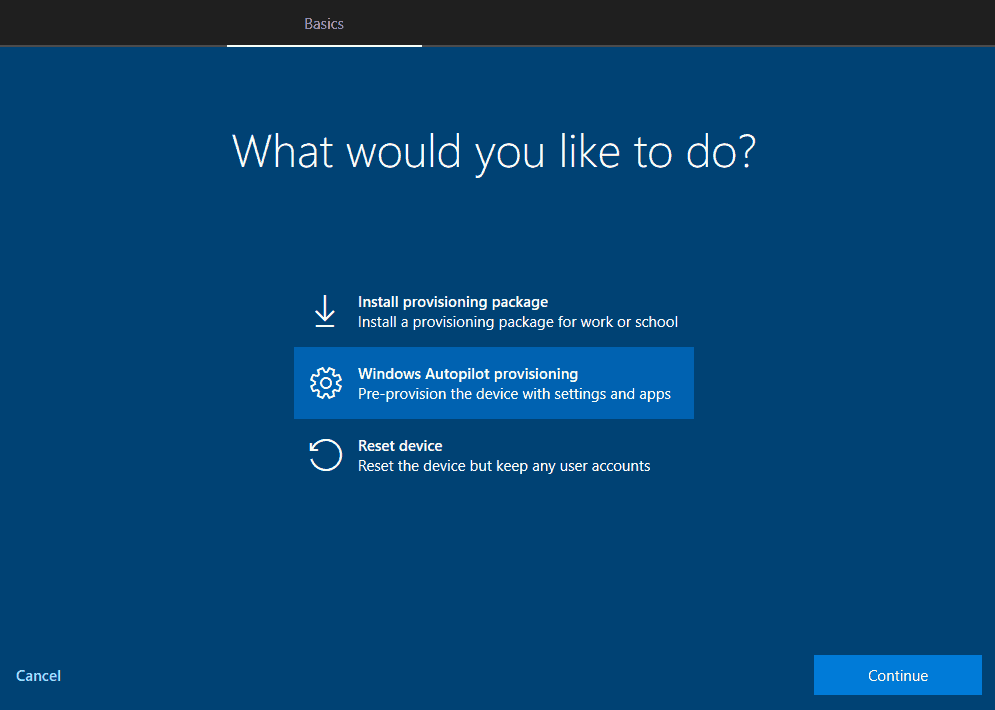Screen dimensions: 995x710
Task: Click 'Pre-provision the device with settings and apps'
Action: [x=514, y=394]
